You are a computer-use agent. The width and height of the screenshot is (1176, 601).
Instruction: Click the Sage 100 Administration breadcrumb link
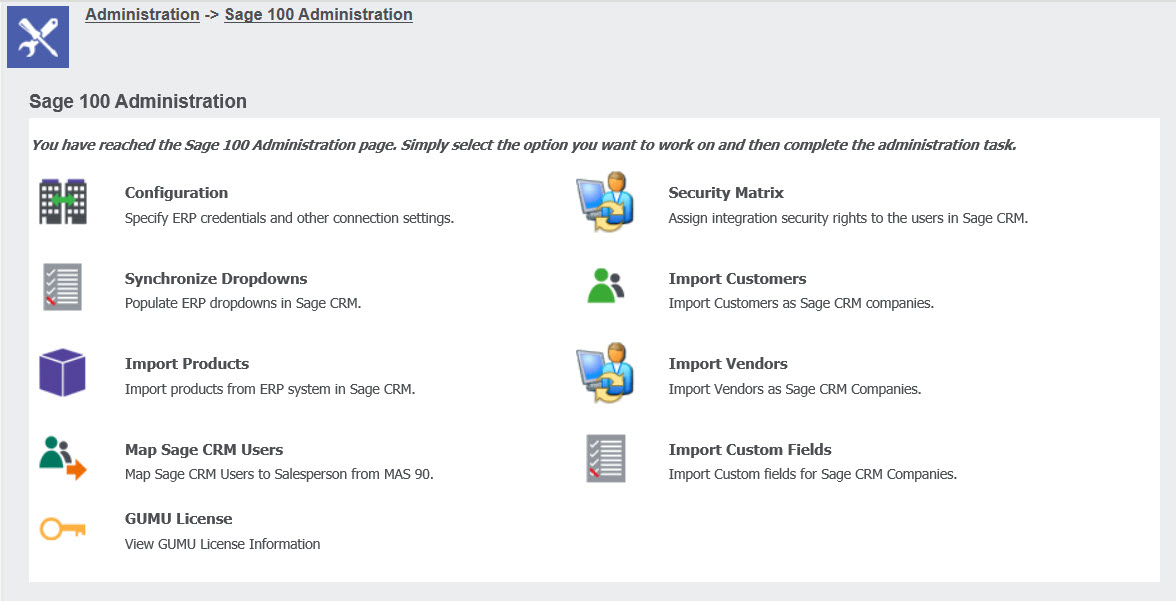pyautogui.click(x=318, y=14)
